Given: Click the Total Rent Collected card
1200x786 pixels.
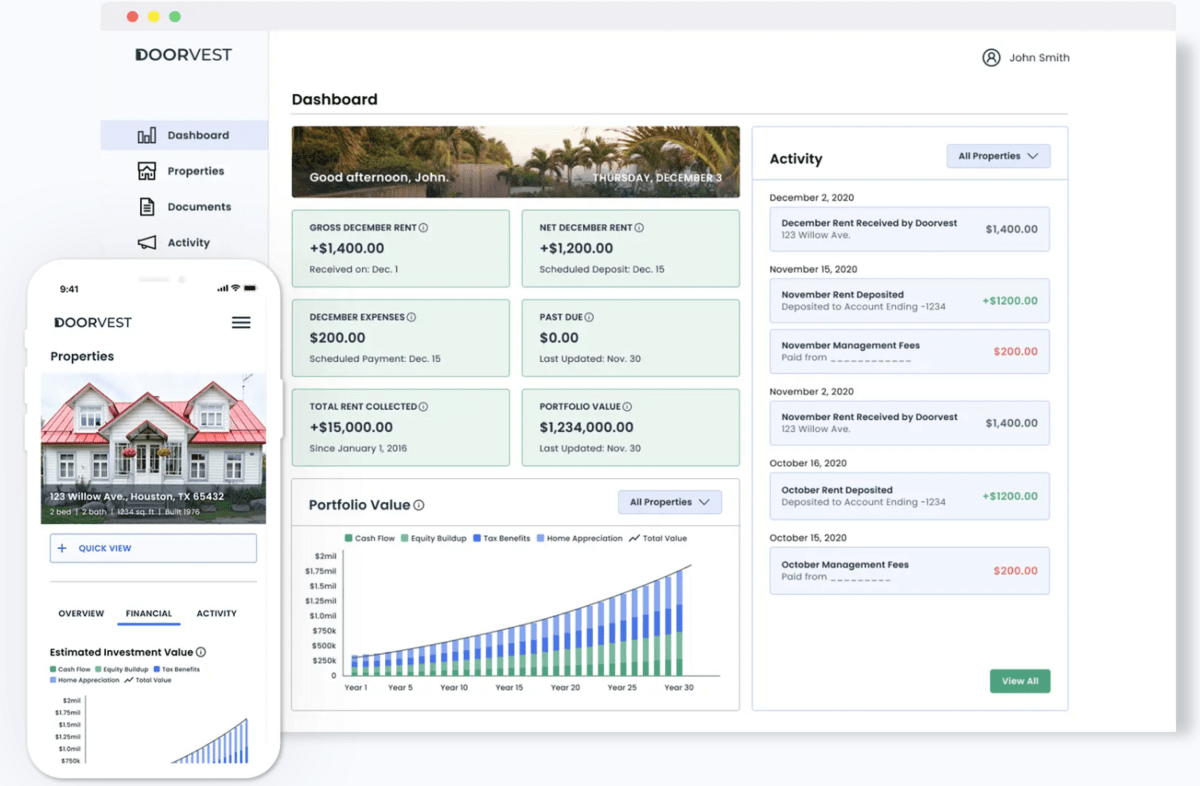Looking at the screenshot, I should pos(400,428).
